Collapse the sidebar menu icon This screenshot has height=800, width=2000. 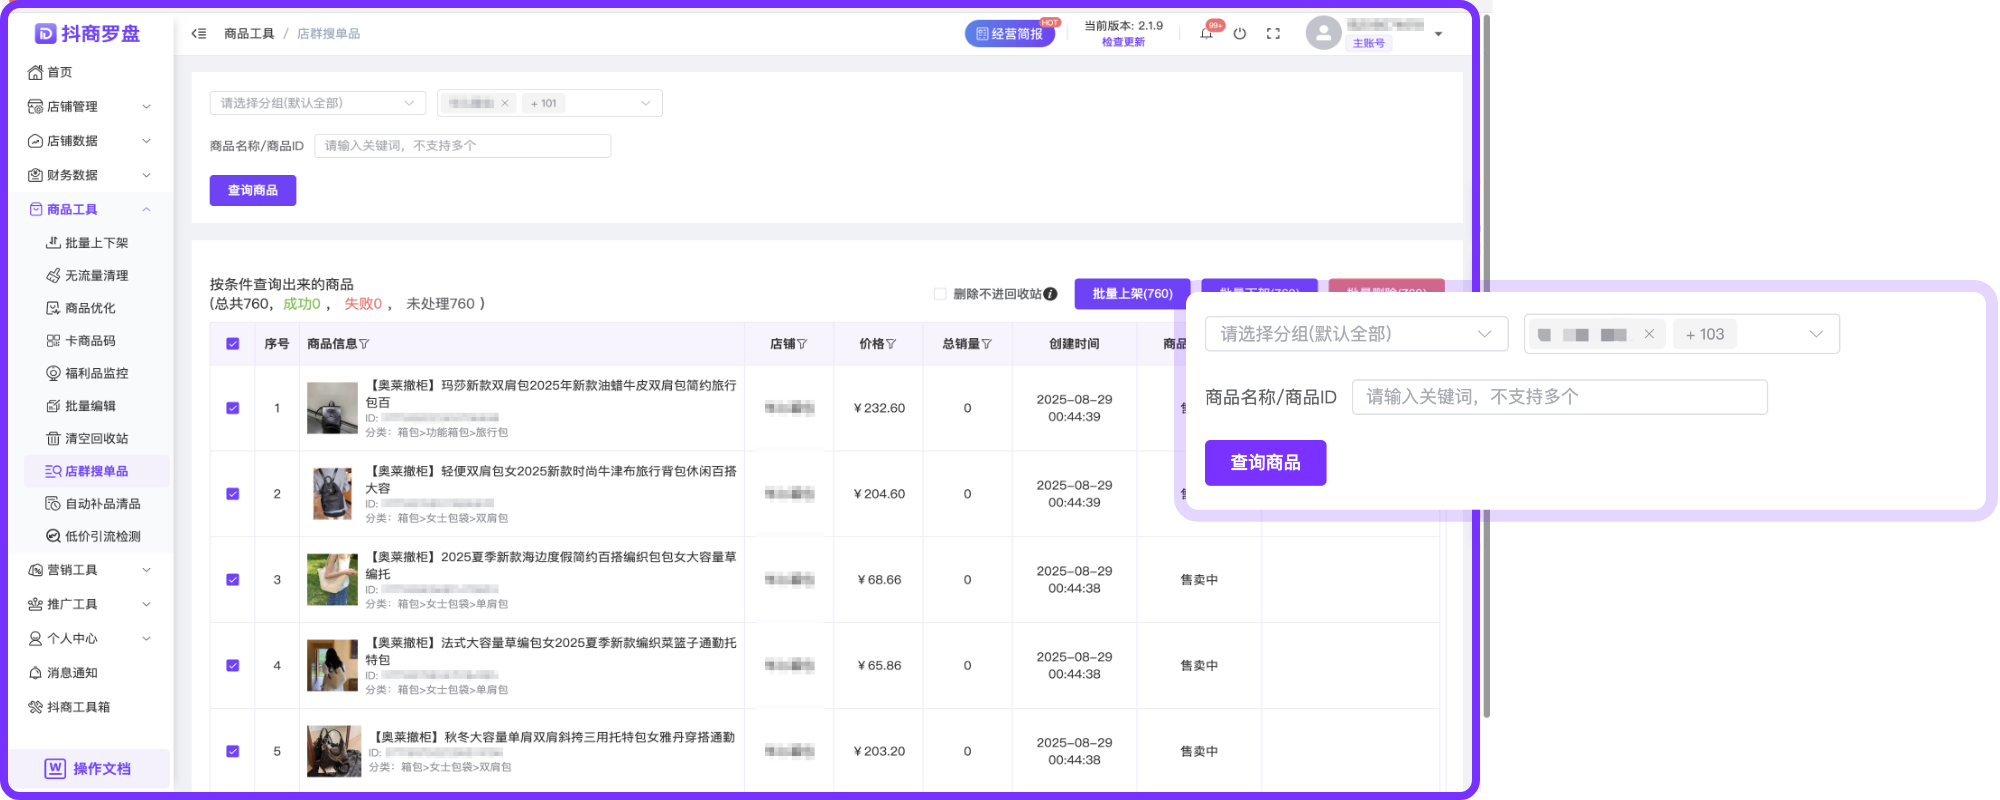tap(199, 33)
